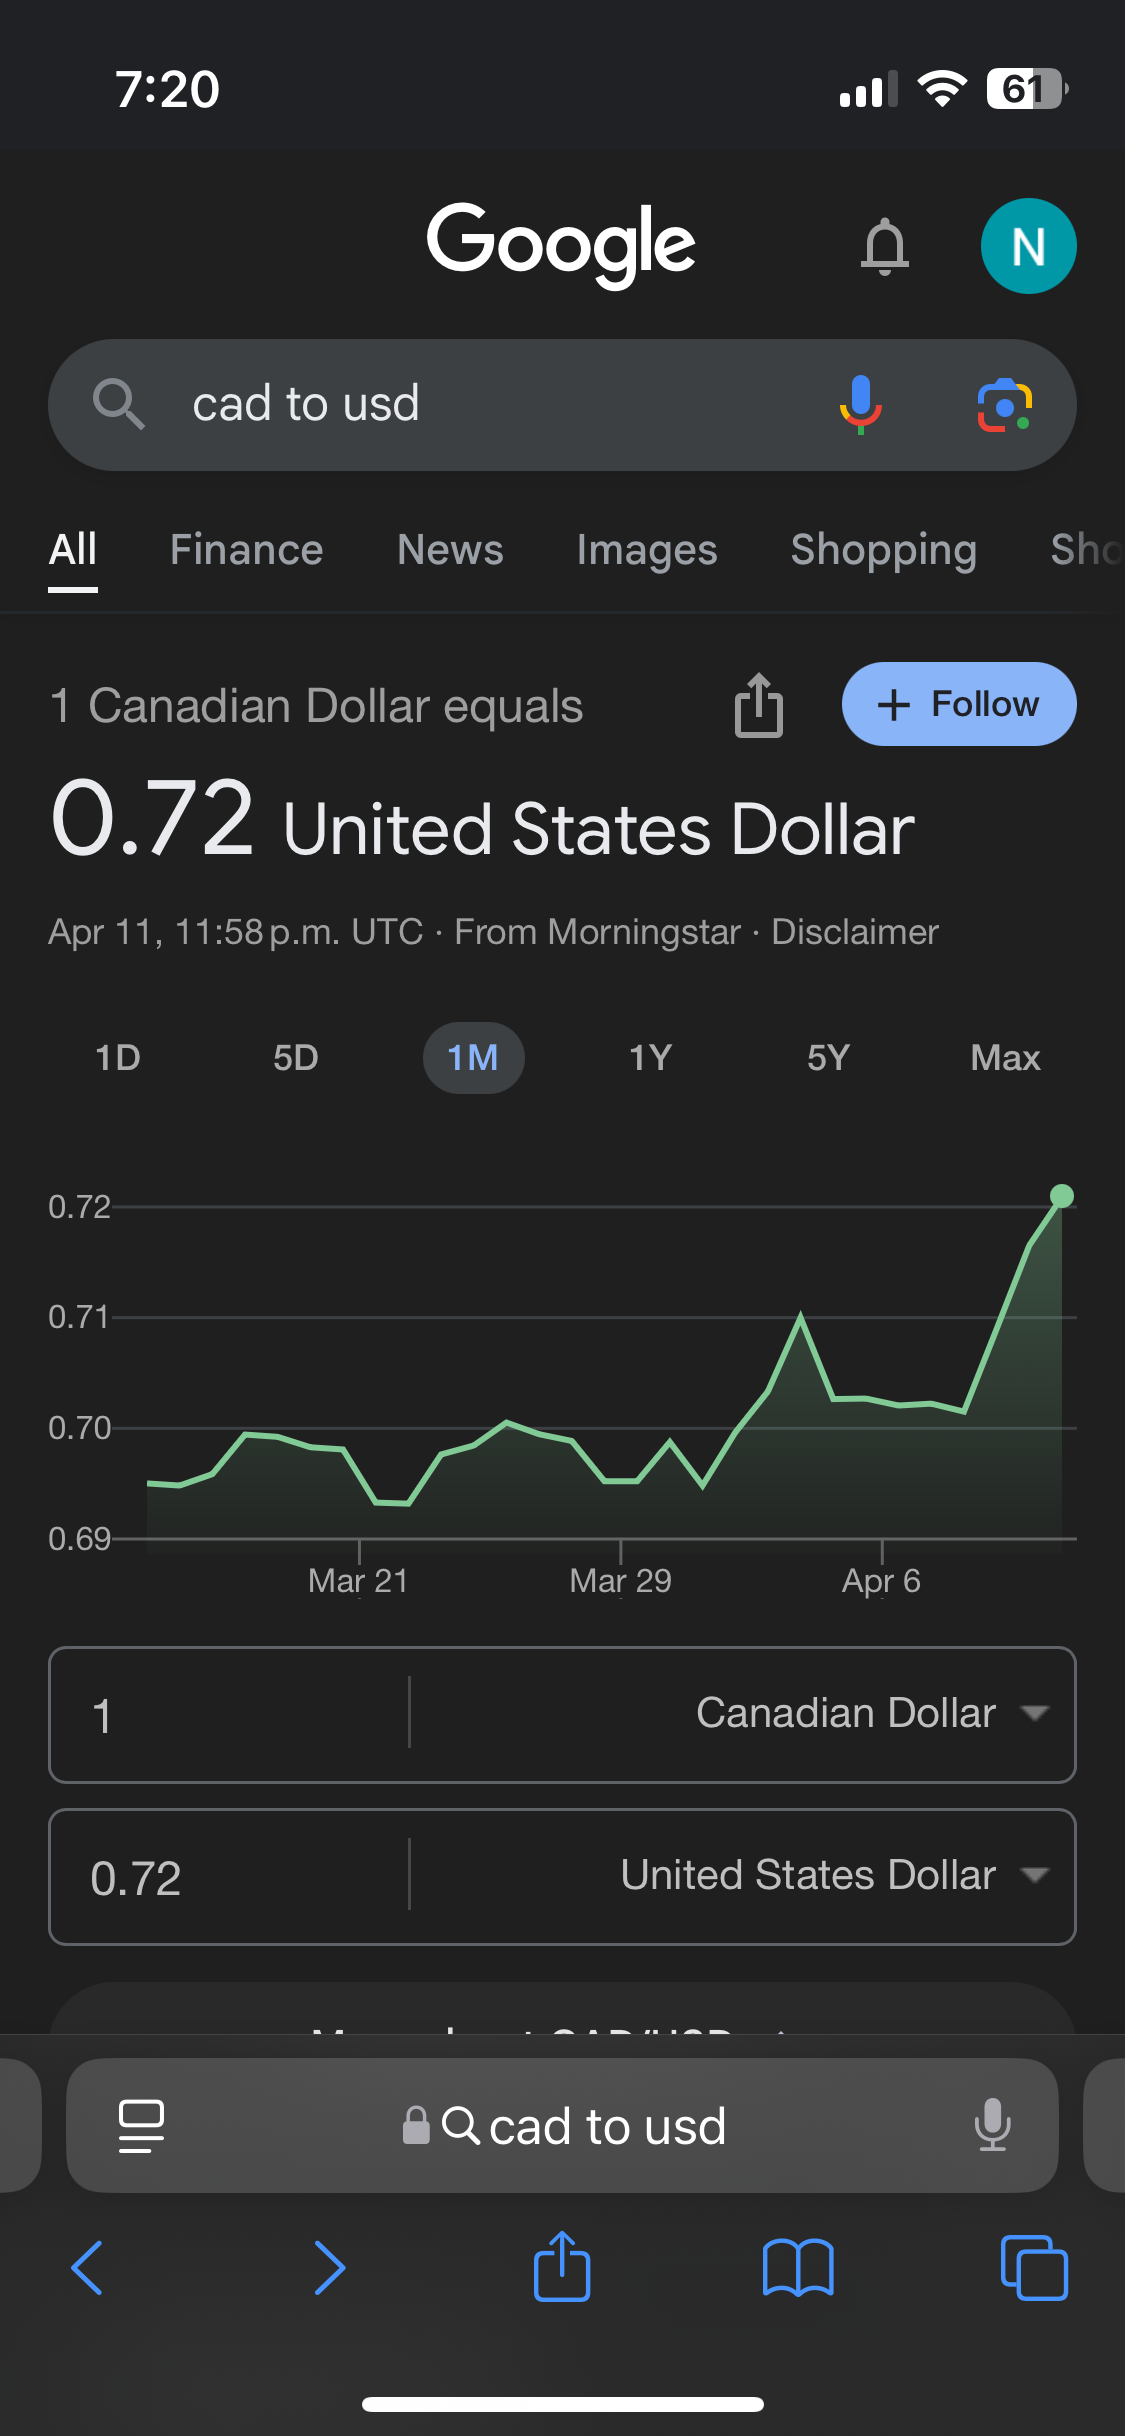
Task: Switch to the Finance tab
Action: point(246,550)
